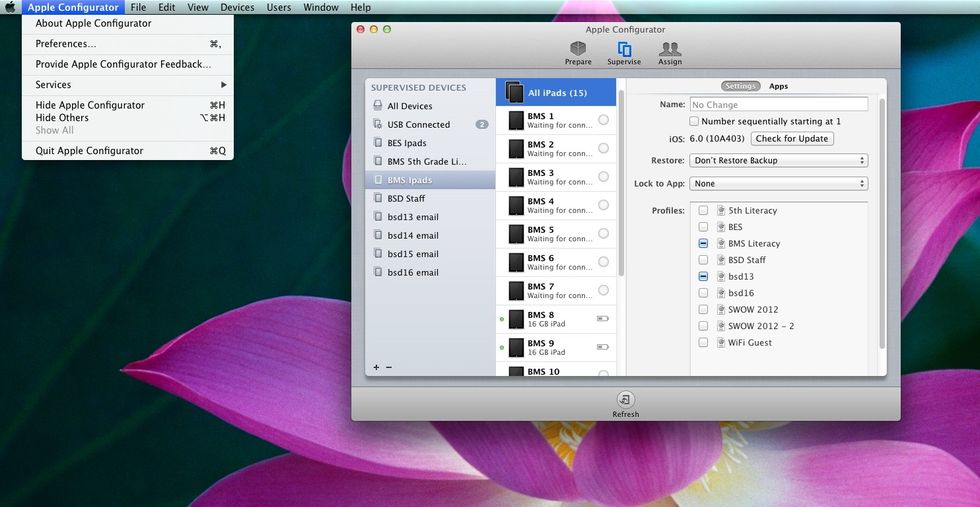The height and width of the screenshot is (507, 980).
Task: Click the SWOW 2012 profile icon
Action: 721,309
